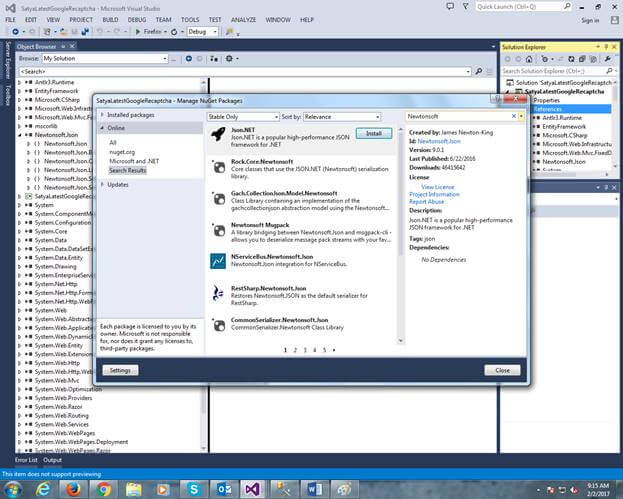This screenshot has height=499, width=623.
Task: Open the Sort by Relevance dropdown
Action: tap(342, 117)
